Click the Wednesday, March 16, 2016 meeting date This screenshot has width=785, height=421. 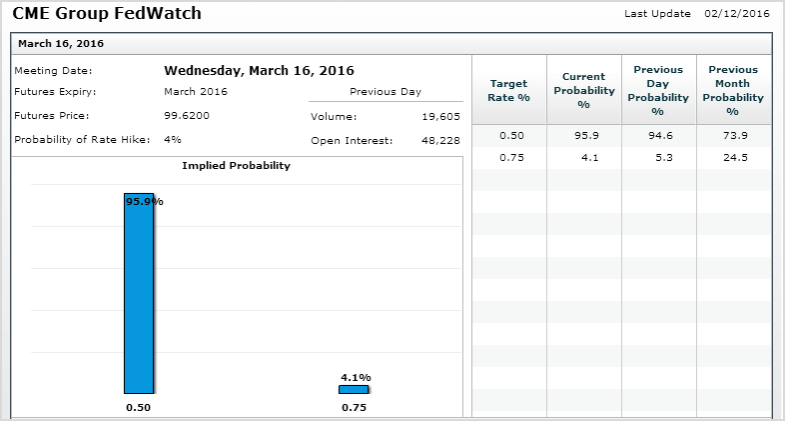coord(259,71)
